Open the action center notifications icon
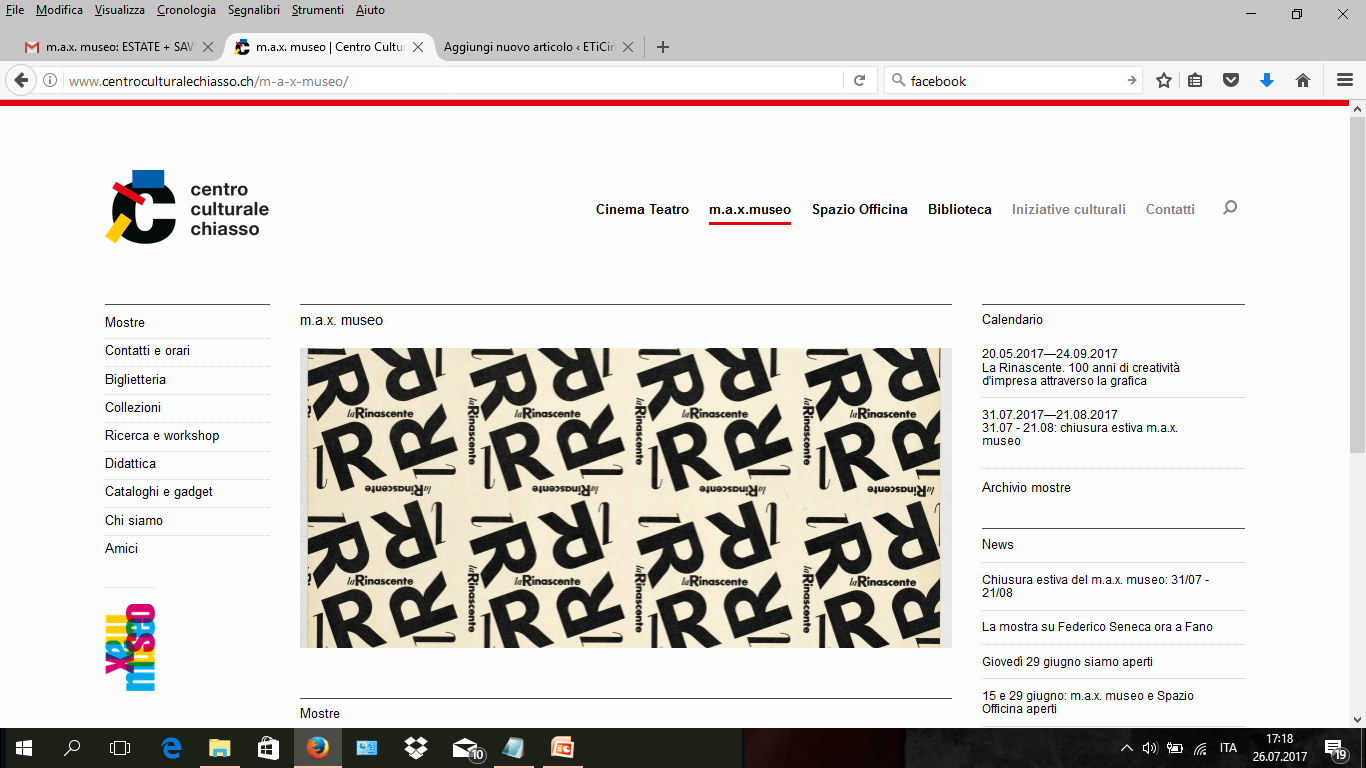The width and height of the screenshot is (1366, 768). point(1334,748)
